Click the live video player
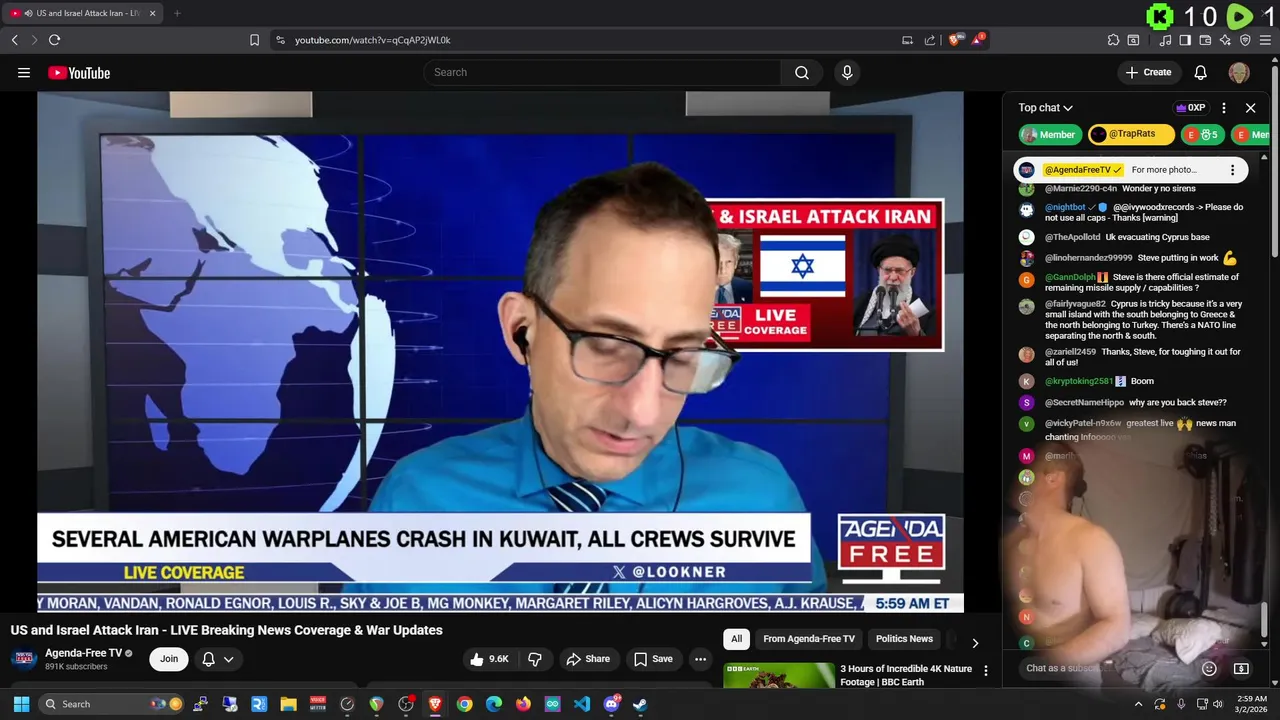The image size is (1280, 720). click(500, 351)
